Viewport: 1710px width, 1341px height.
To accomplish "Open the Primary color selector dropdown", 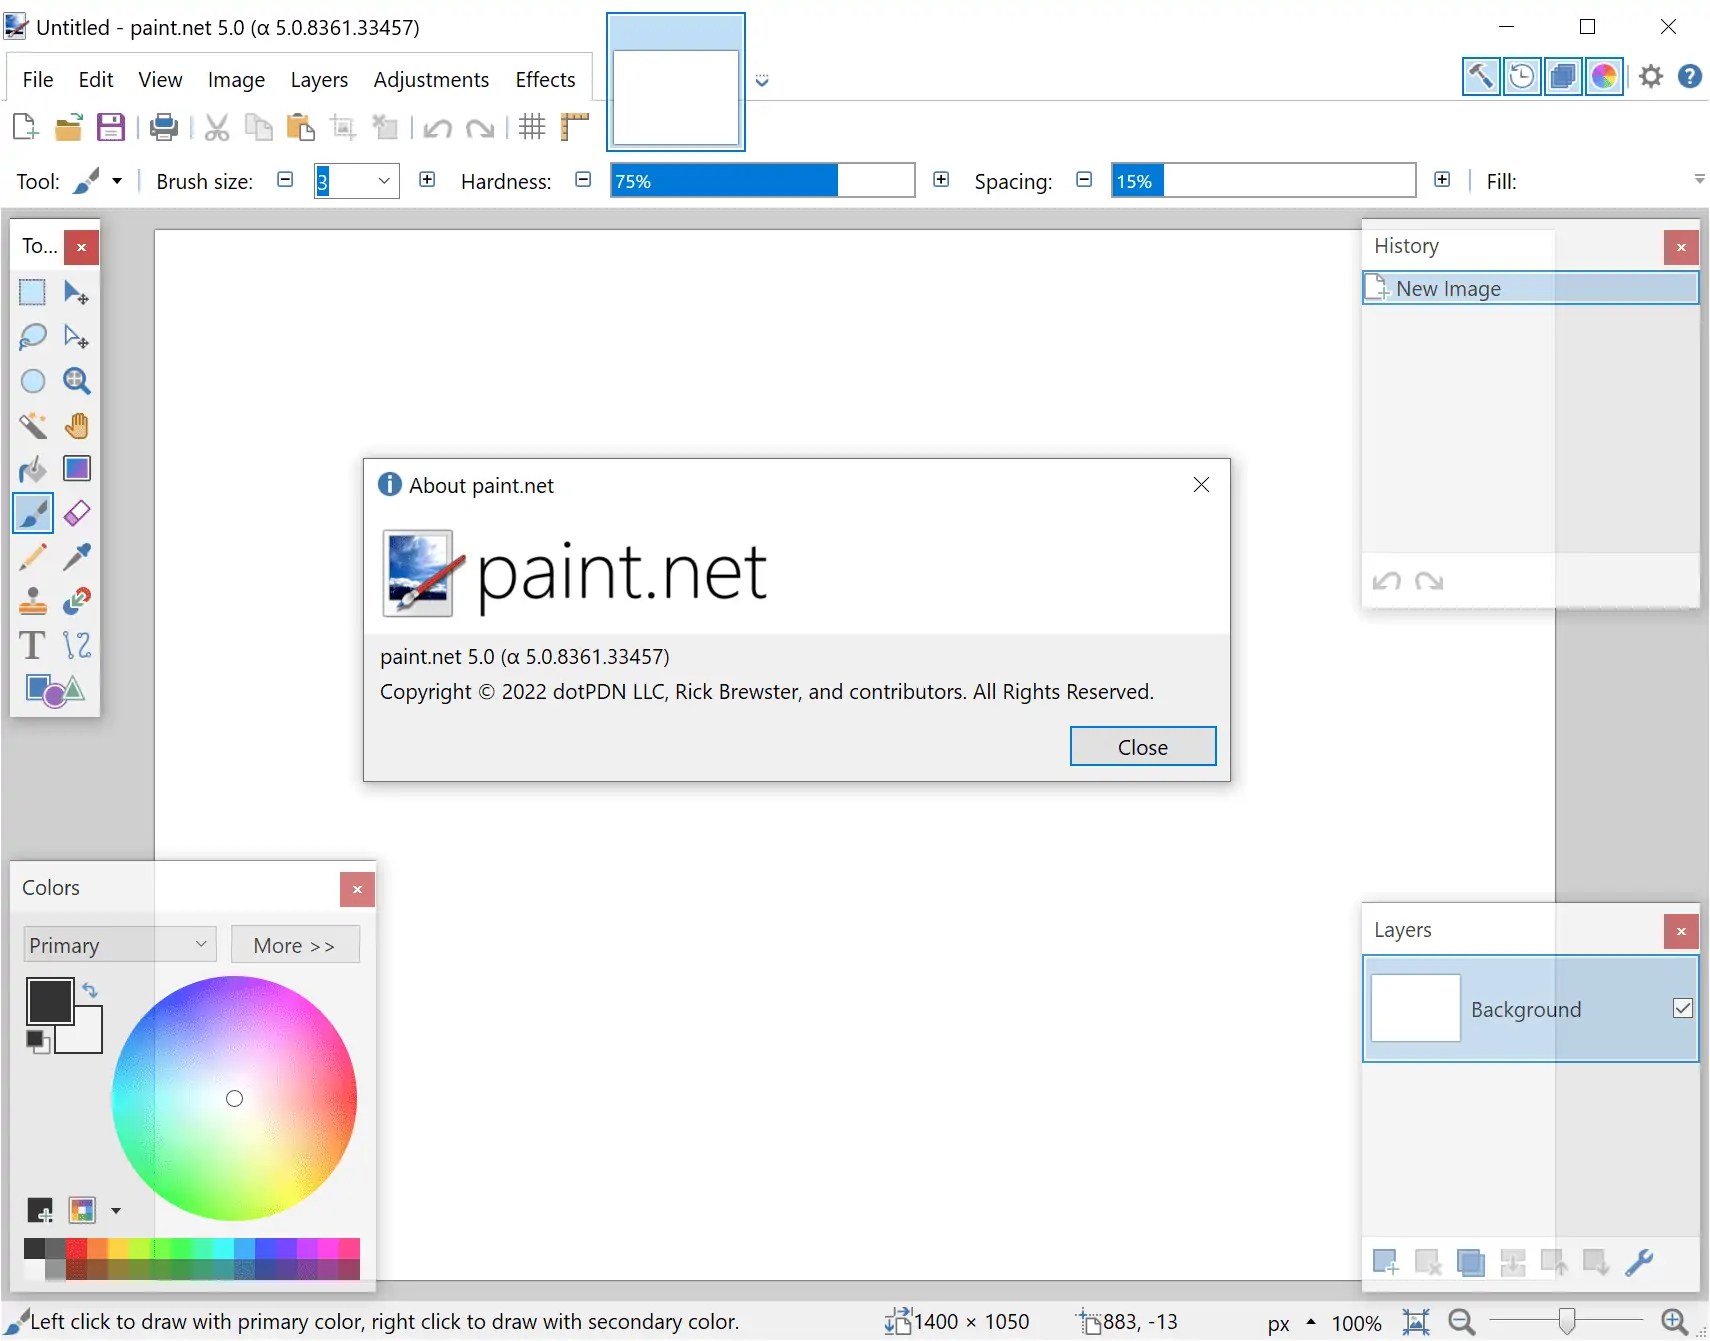I will pos(120,945).
